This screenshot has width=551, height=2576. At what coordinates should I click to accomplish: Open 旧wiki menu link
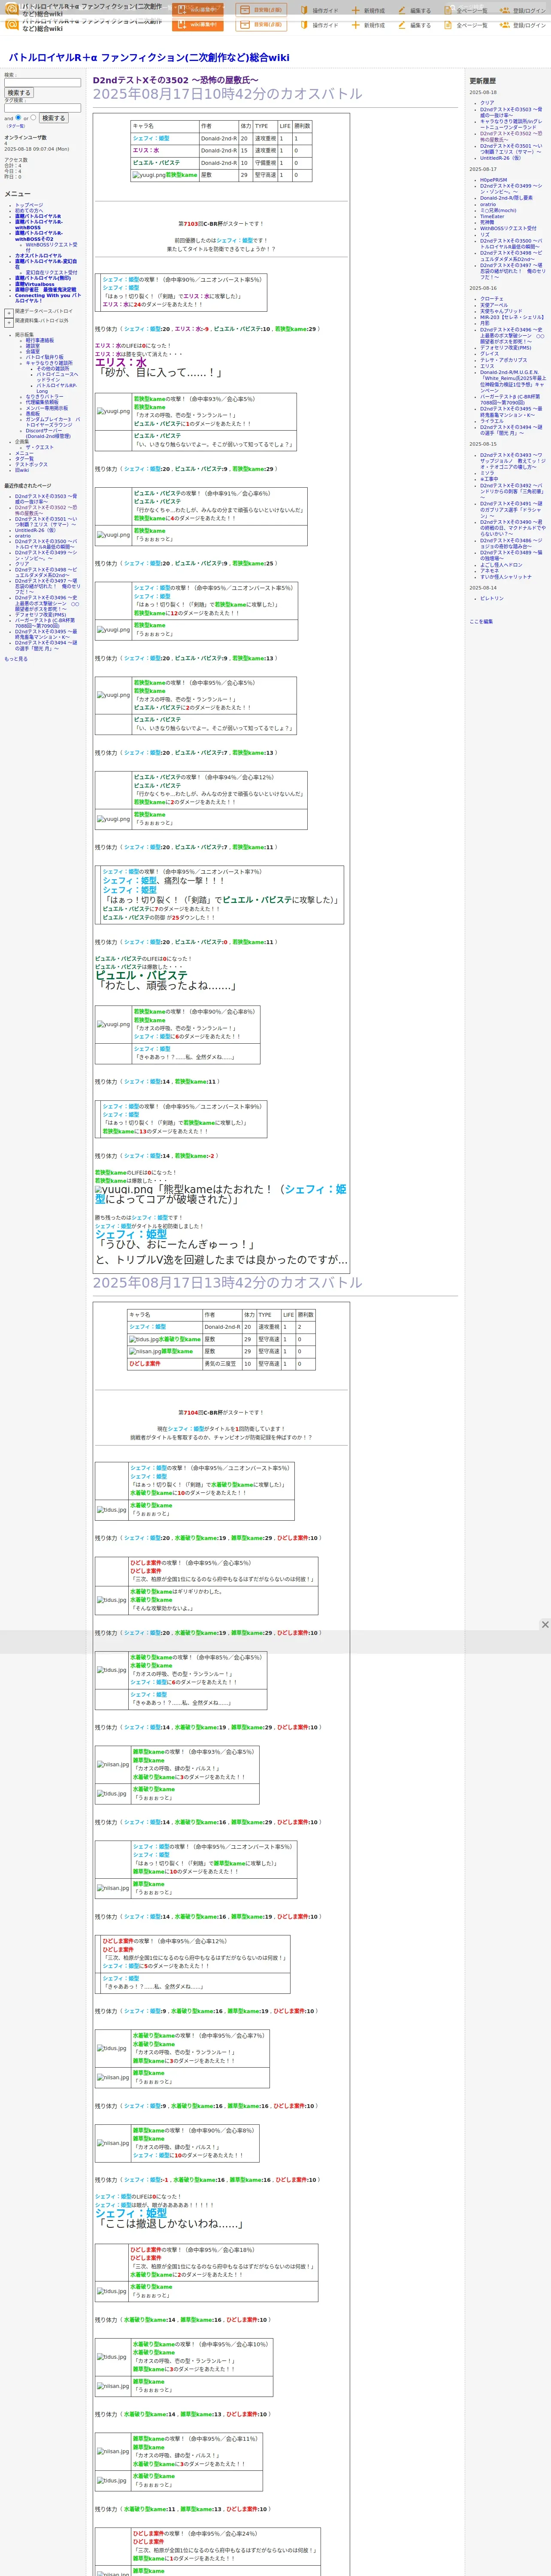click(x=22, y=470)
